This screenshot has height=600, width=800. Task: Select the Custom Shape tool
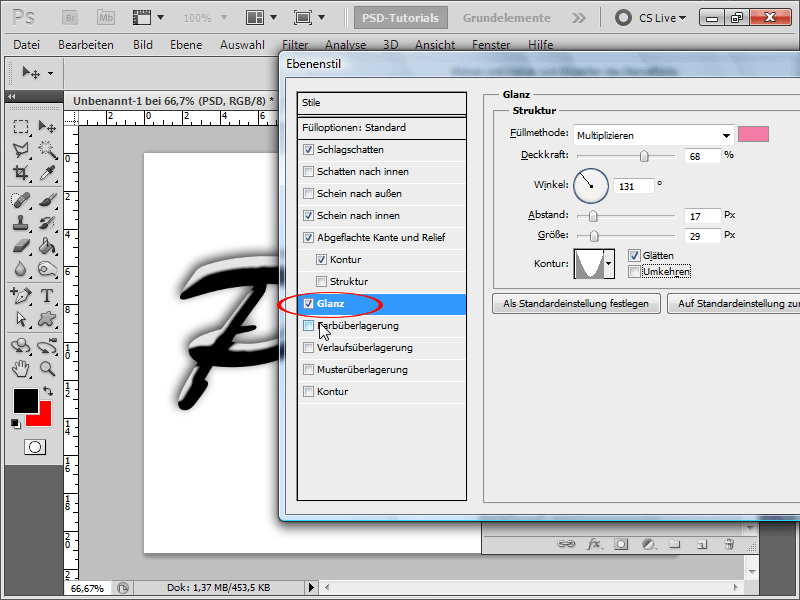pos(47,319)
